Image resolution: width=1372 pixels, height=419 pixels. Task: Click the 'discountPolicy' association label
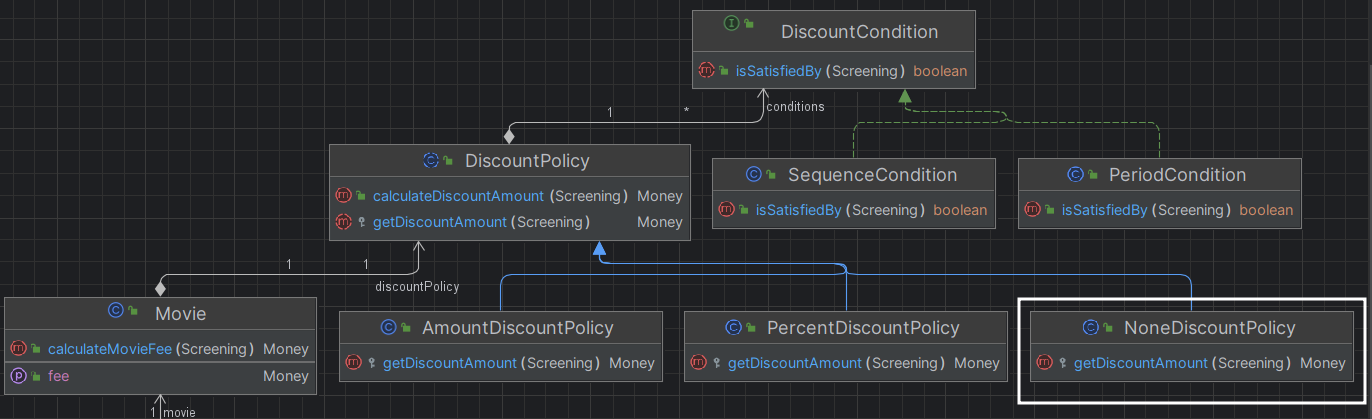tap(417, 286)
